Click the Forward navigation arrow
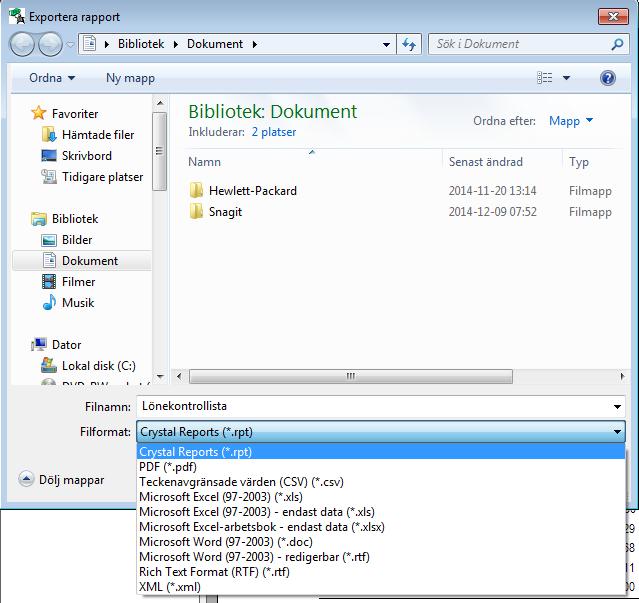This screenshot has height=603, width=639. coord(50,44)
